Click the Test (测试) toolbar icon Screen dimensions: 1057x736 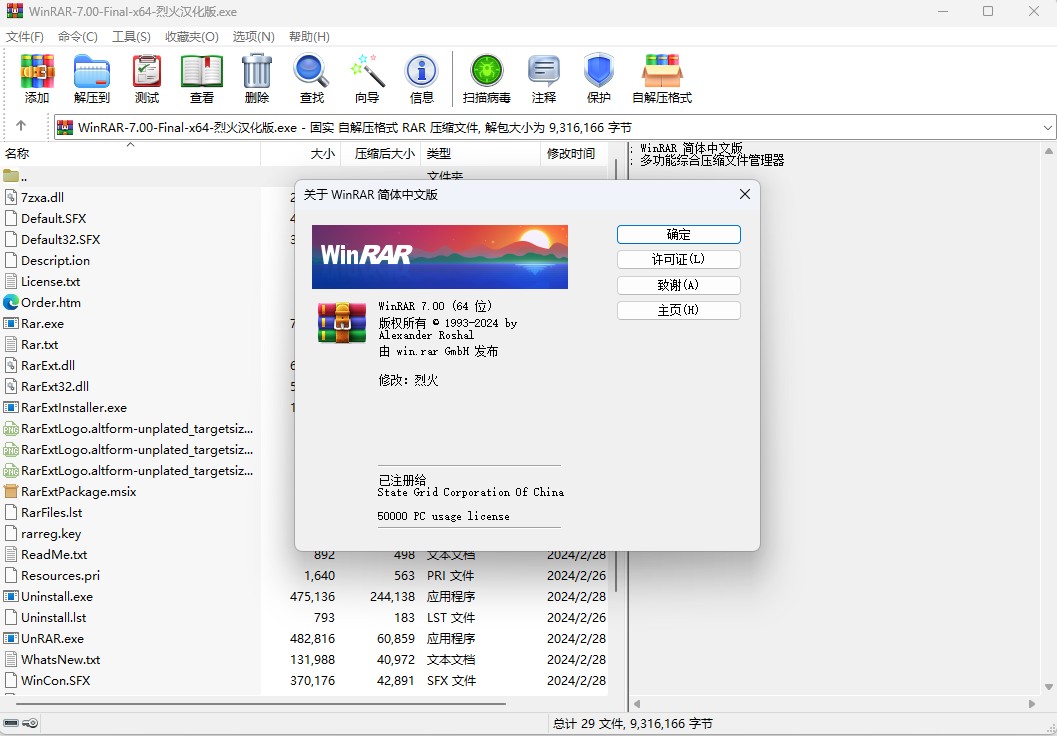[147, 78]
